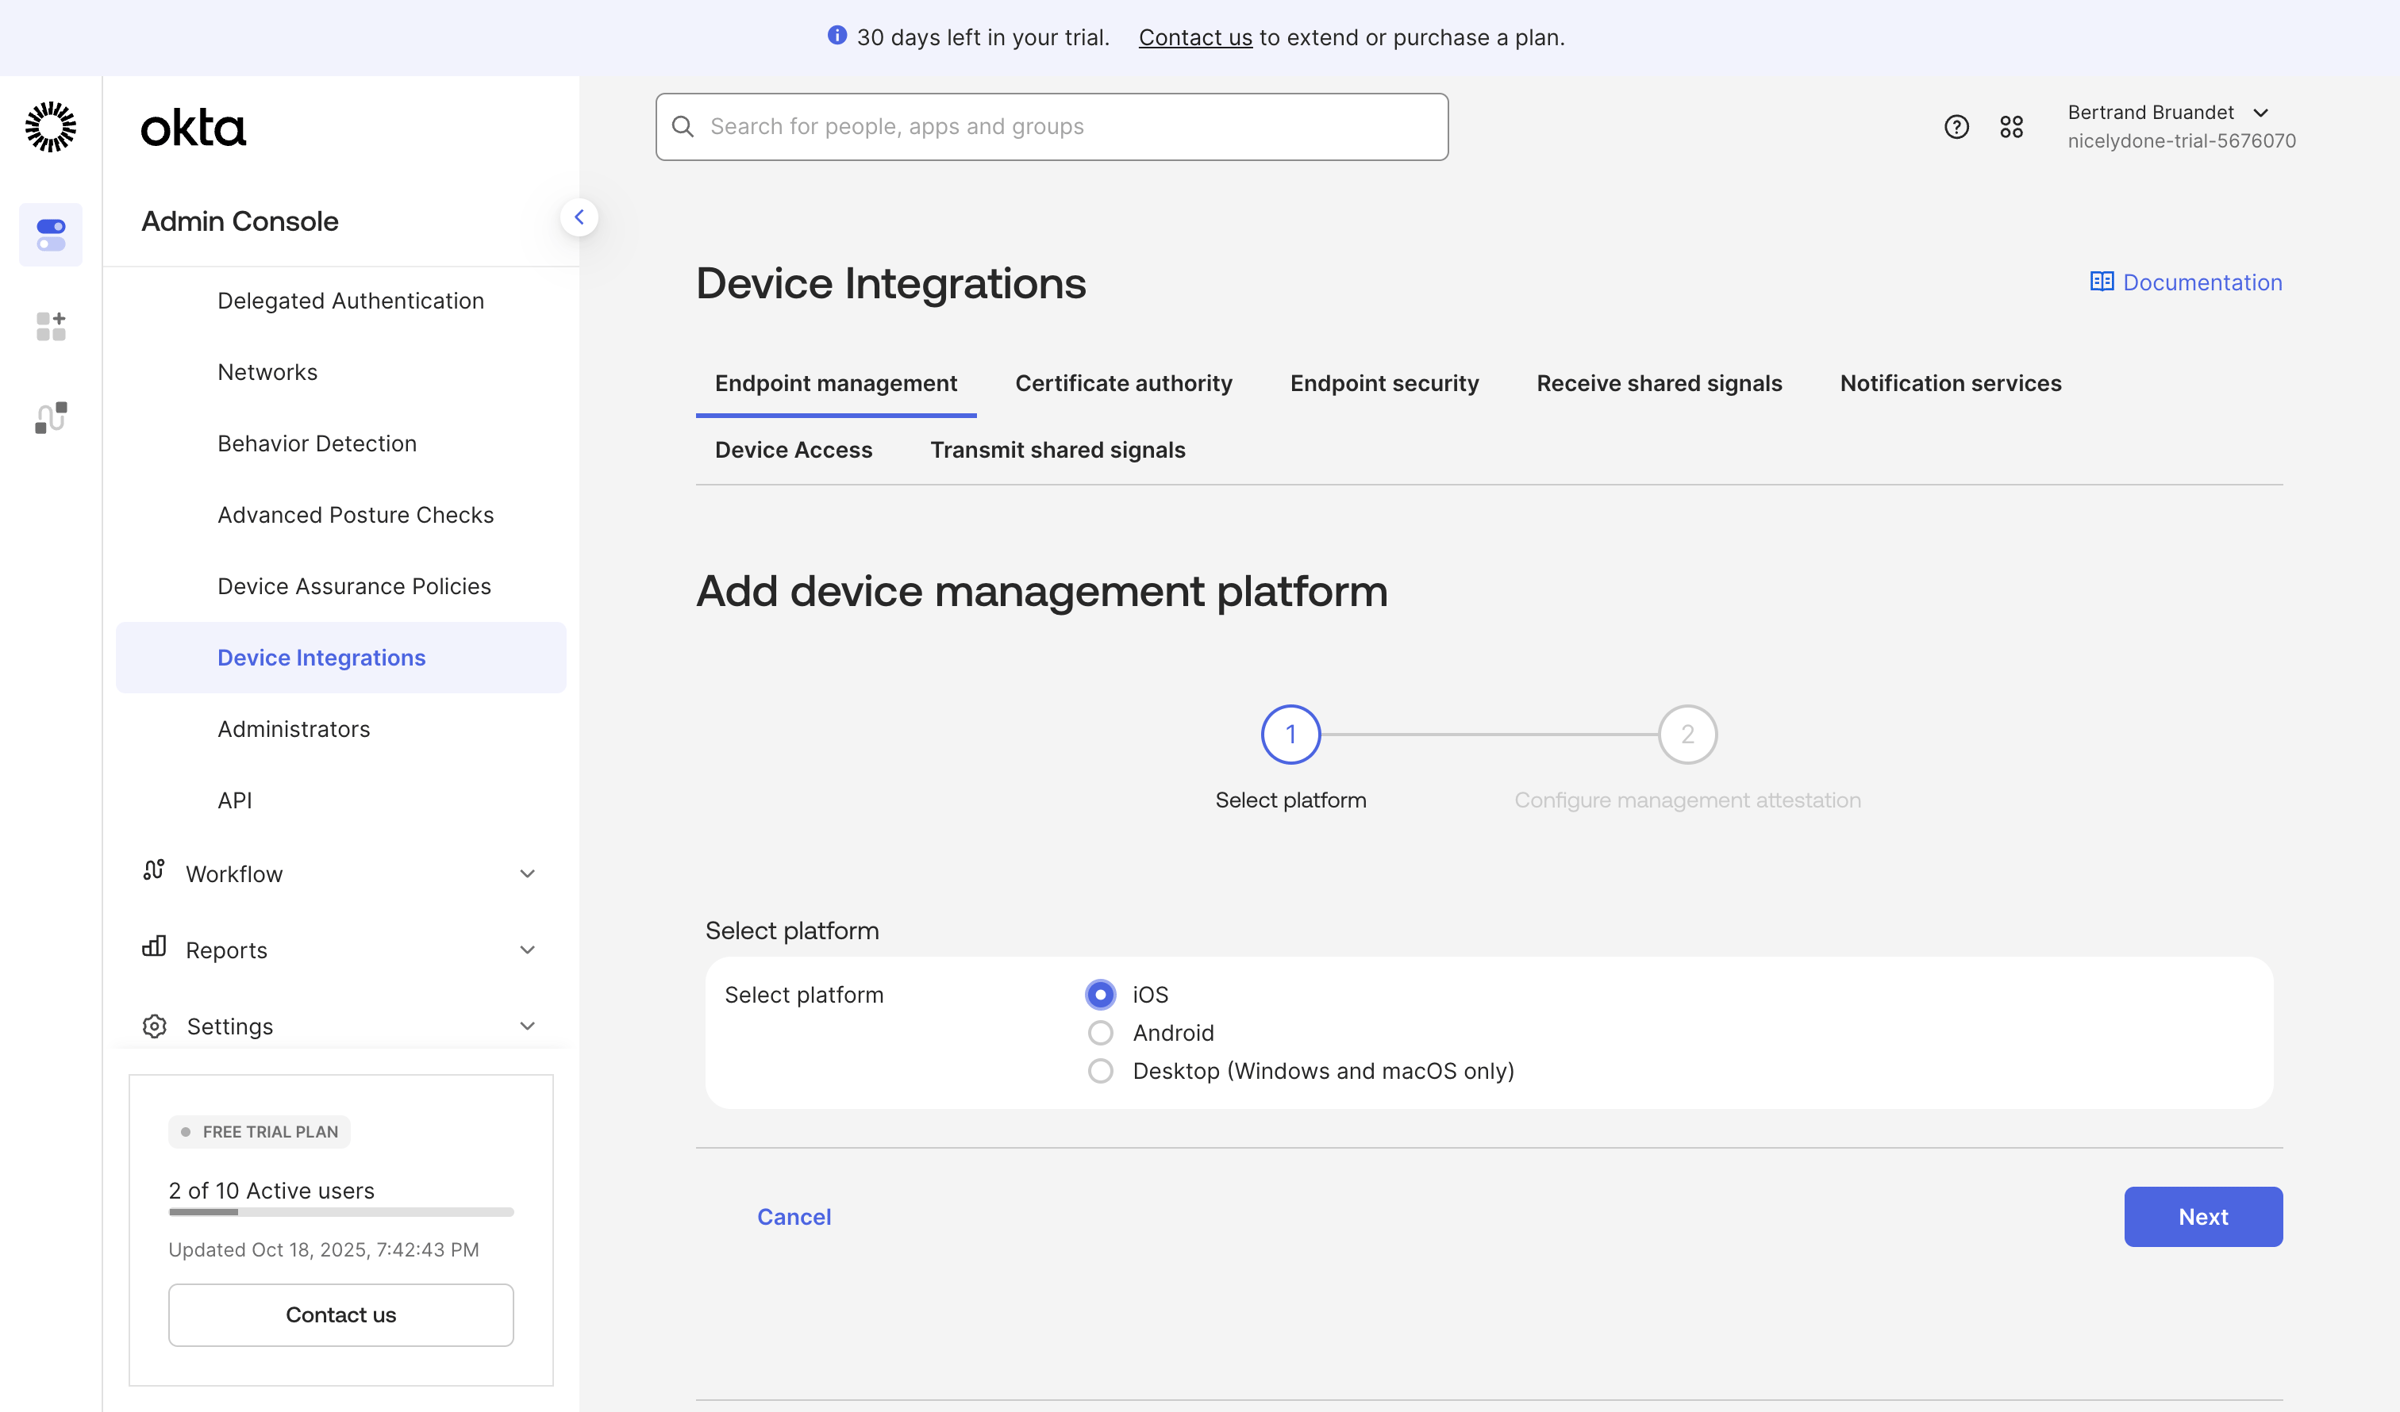This screenshot has height=1412, width=2400.
Task: Click the "2 of 10 Active users" text
Action: point(271,1190)
